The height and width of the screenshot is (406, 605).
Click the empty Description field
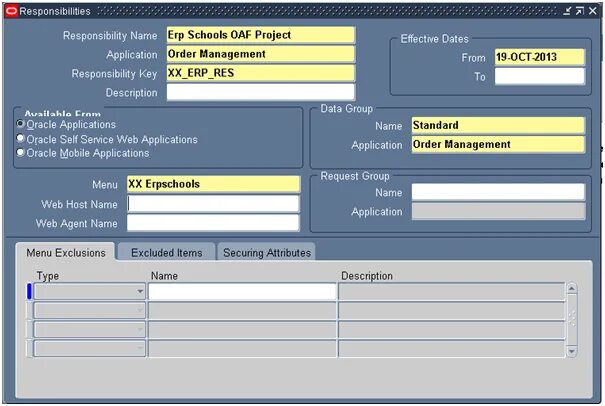click(260, 92)
